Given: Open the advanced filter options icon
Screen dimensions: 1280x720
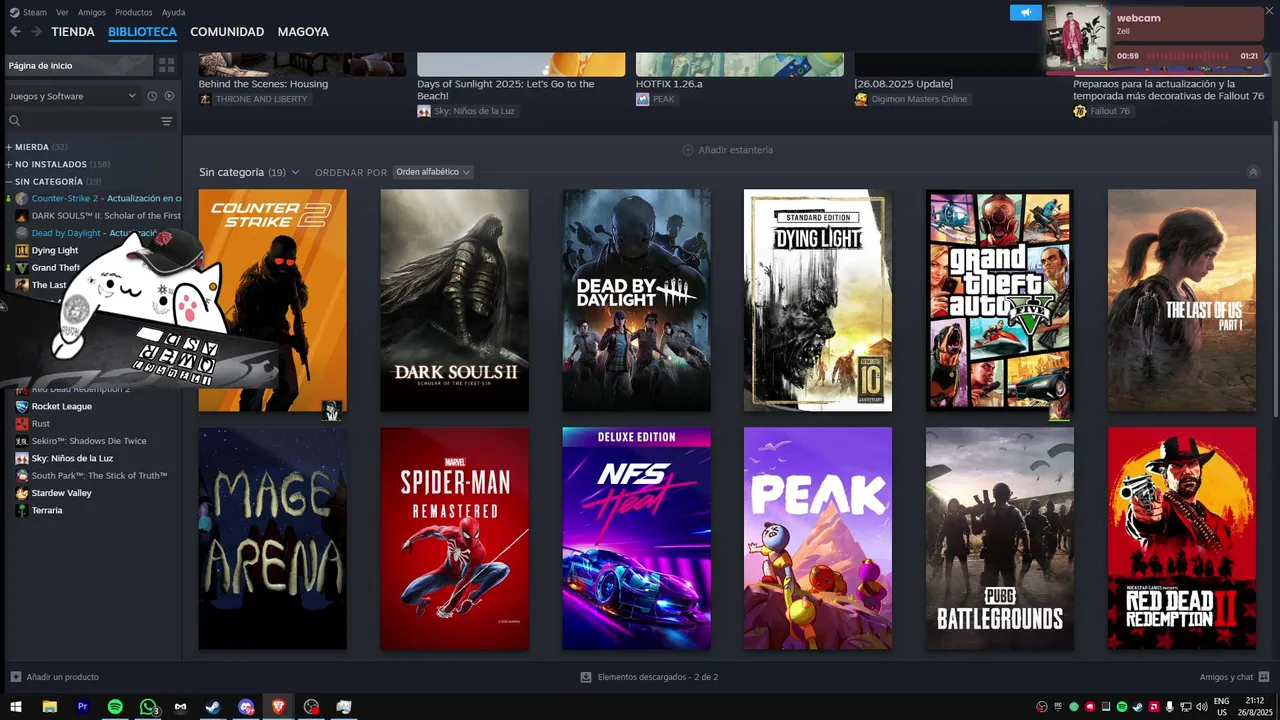Looking at the screenshot, I should click(166, 121).
